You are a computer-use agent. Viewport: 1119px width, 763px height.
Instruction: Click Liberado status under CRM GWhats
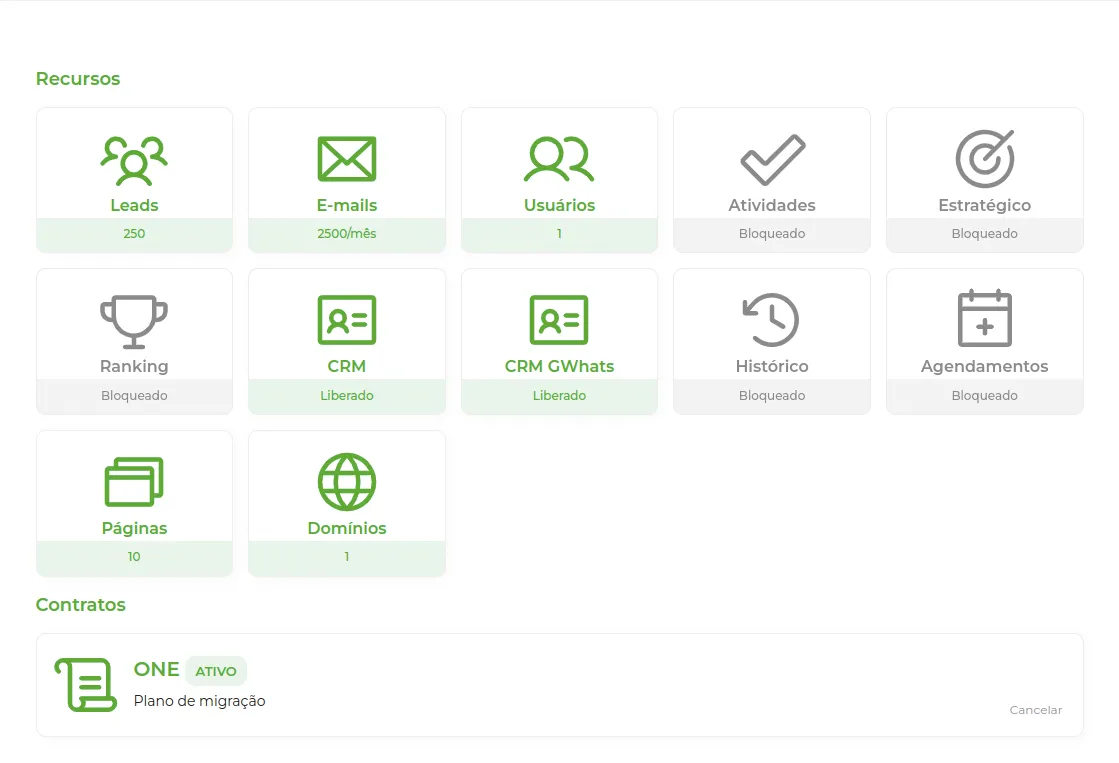click(560, 395)
